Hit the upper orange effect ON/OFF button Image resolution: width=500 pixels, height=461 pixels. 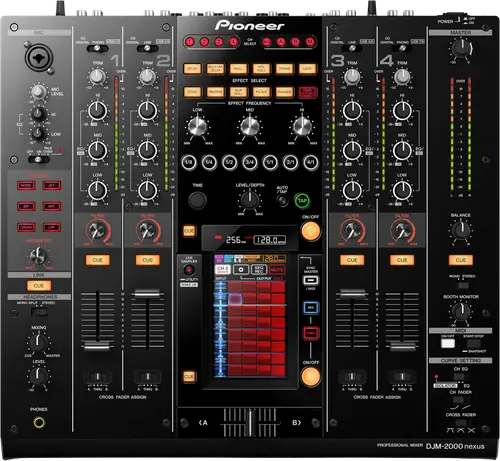(x=311, y=231)
